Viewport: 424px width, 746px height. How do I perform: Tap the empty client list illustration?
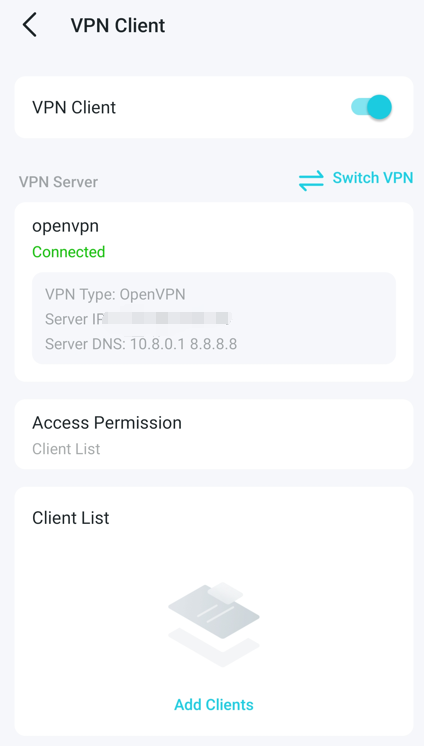(x=214, y=624)
